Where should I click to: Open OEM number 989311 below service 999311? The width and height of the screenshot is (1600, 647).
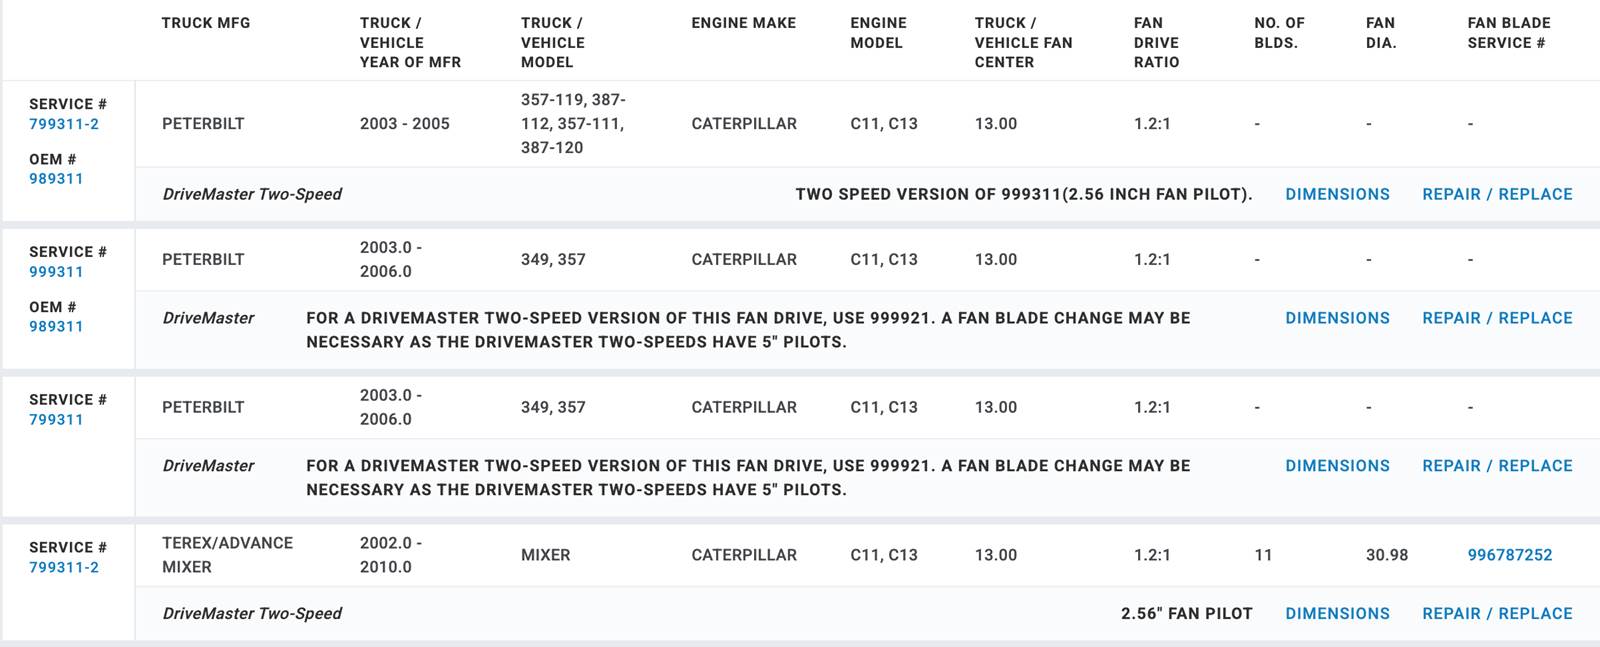(x=56, y=327)
